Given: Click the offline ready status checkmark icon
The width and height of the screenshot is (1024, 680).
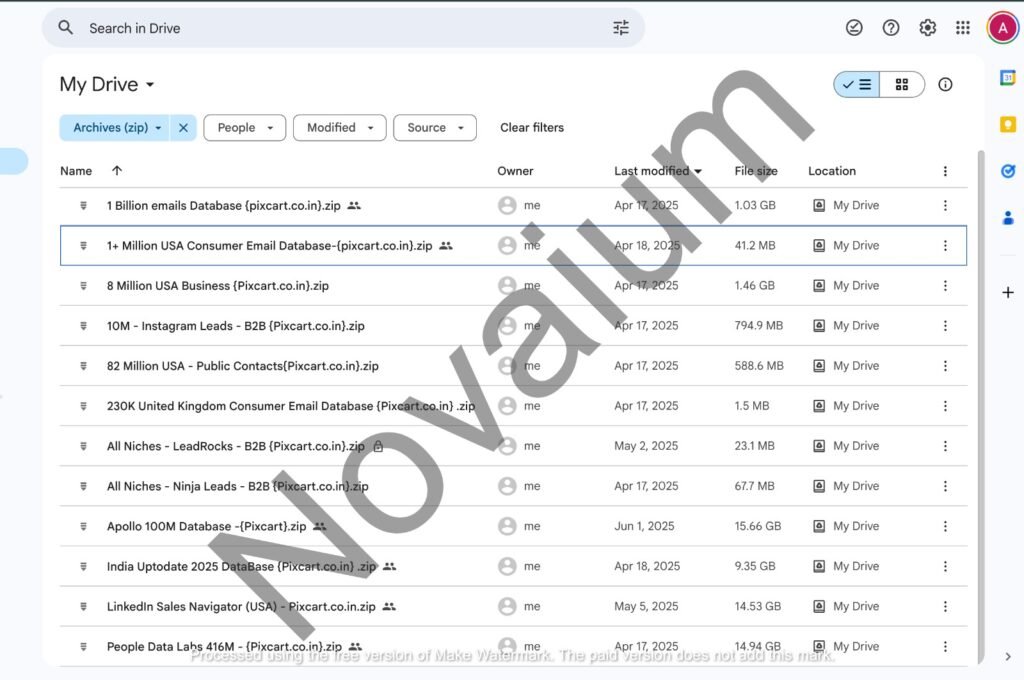Looking at the screenshot, I should 854,28.
